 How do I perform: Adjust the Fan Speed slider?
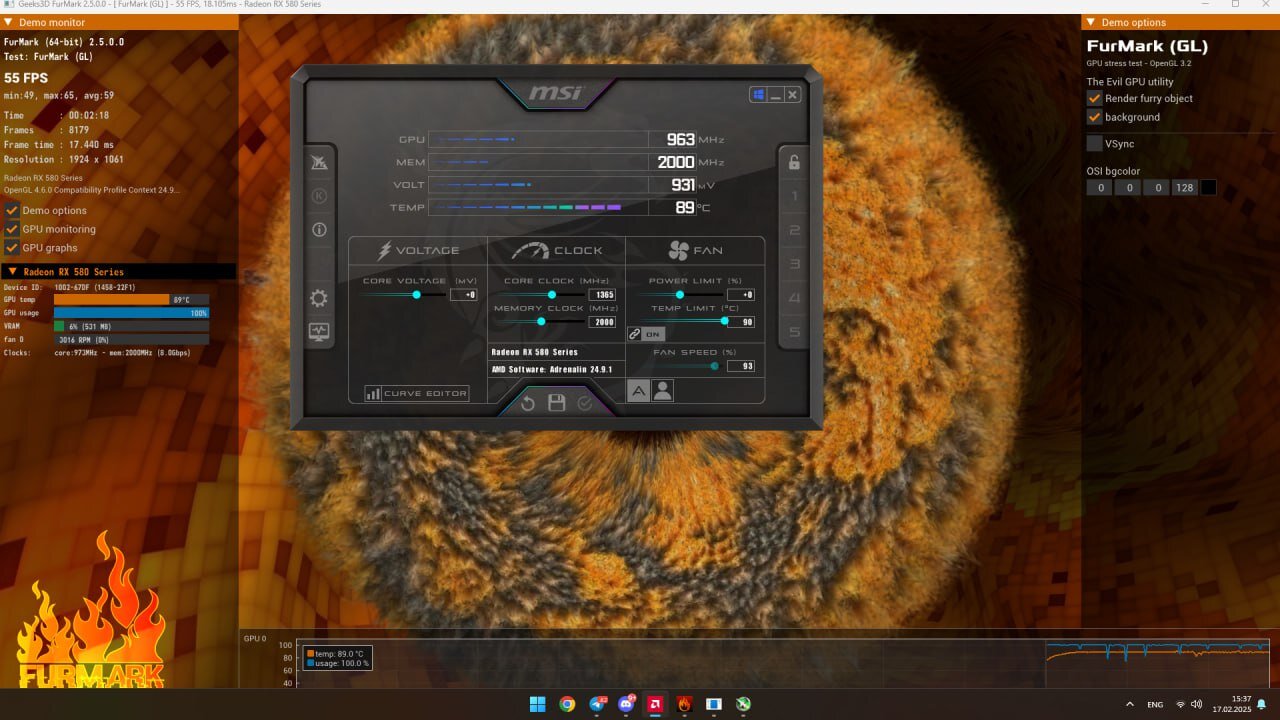681,366
